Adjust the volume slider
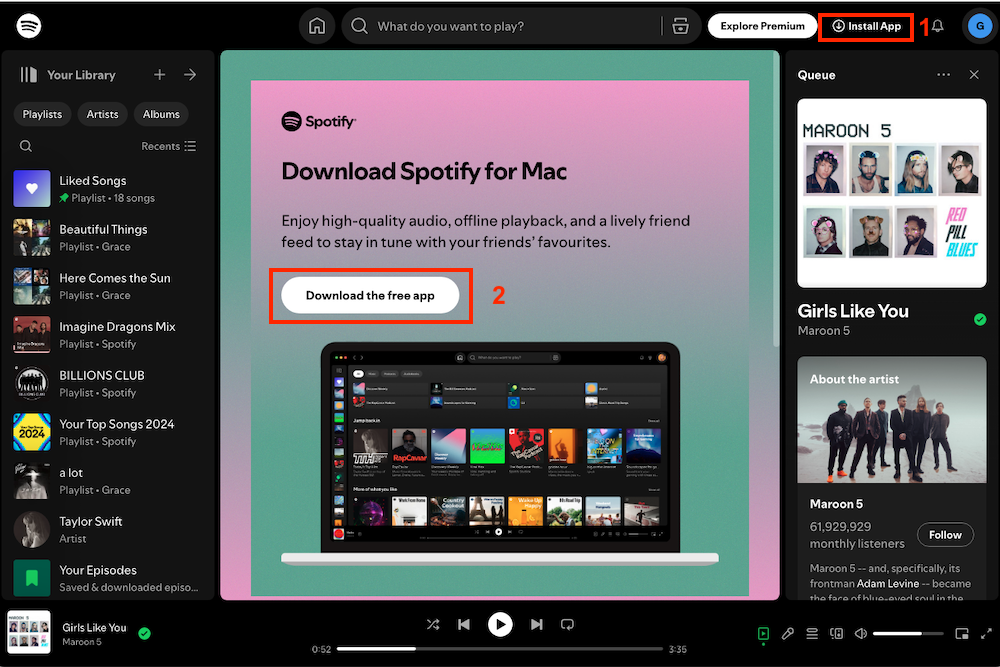This screenshot has height=667, width=1000. [x=908, y=634]
